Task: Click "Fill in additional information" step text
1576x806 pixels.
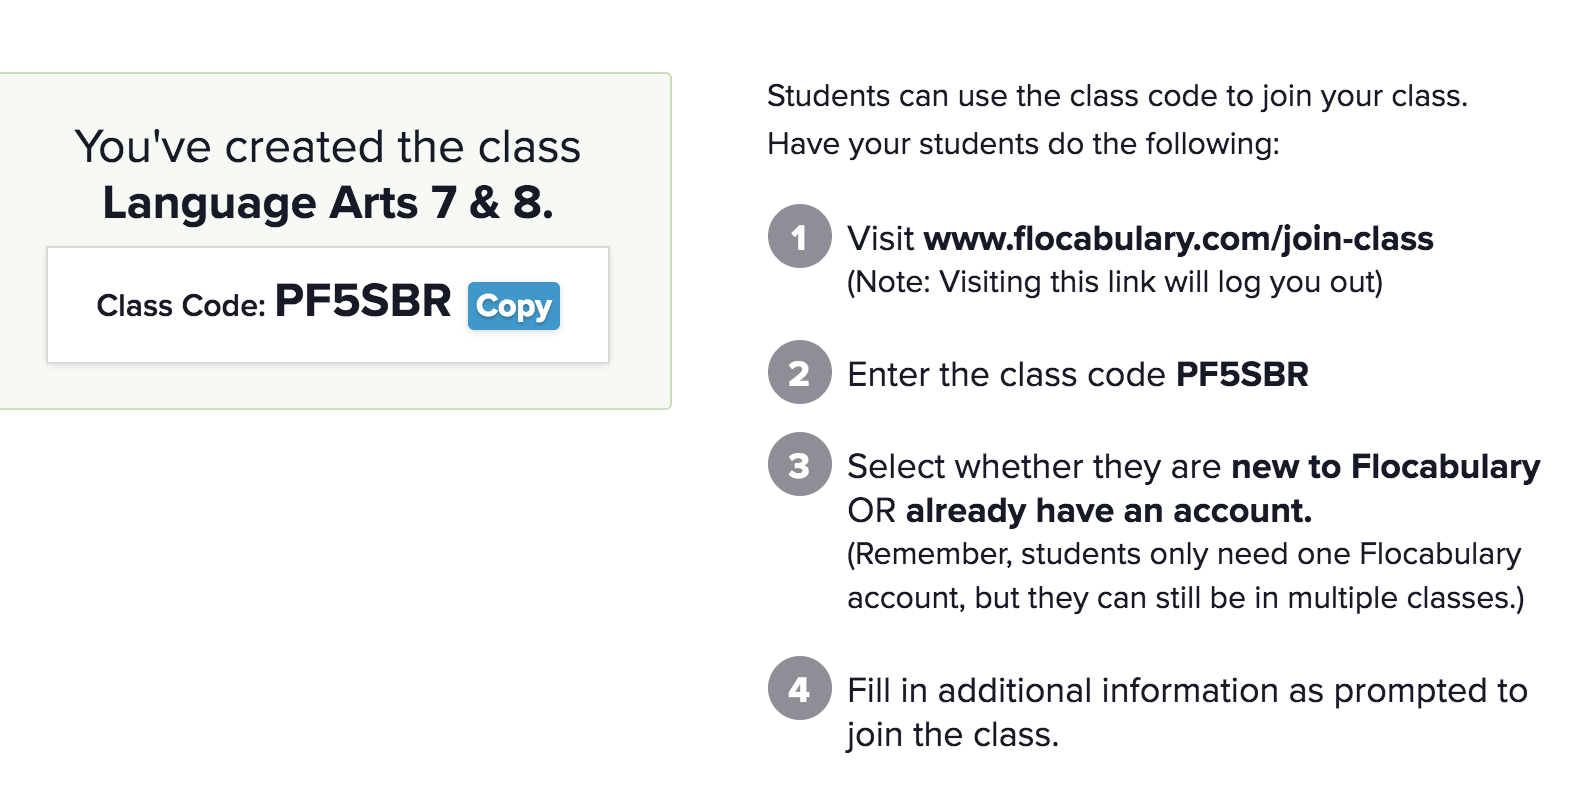Action: pyautogui.click(x=1186, y=691)
